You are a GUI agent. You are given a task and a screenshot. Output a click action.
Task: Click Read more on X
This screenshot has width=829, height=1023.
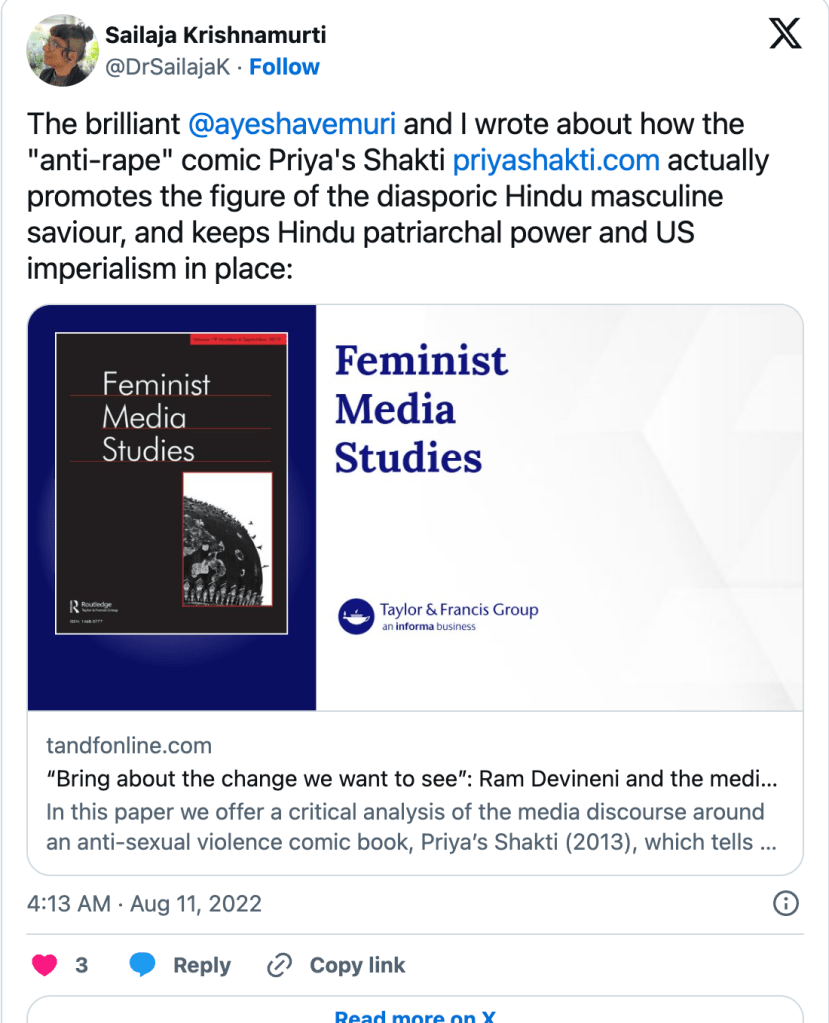click(414, 1016)
